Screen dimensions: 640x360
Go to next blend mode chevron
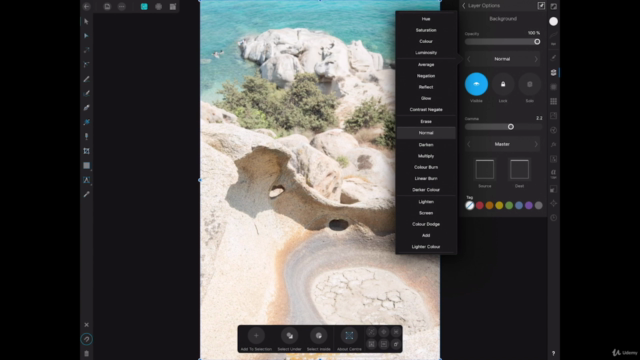point(536,59)
